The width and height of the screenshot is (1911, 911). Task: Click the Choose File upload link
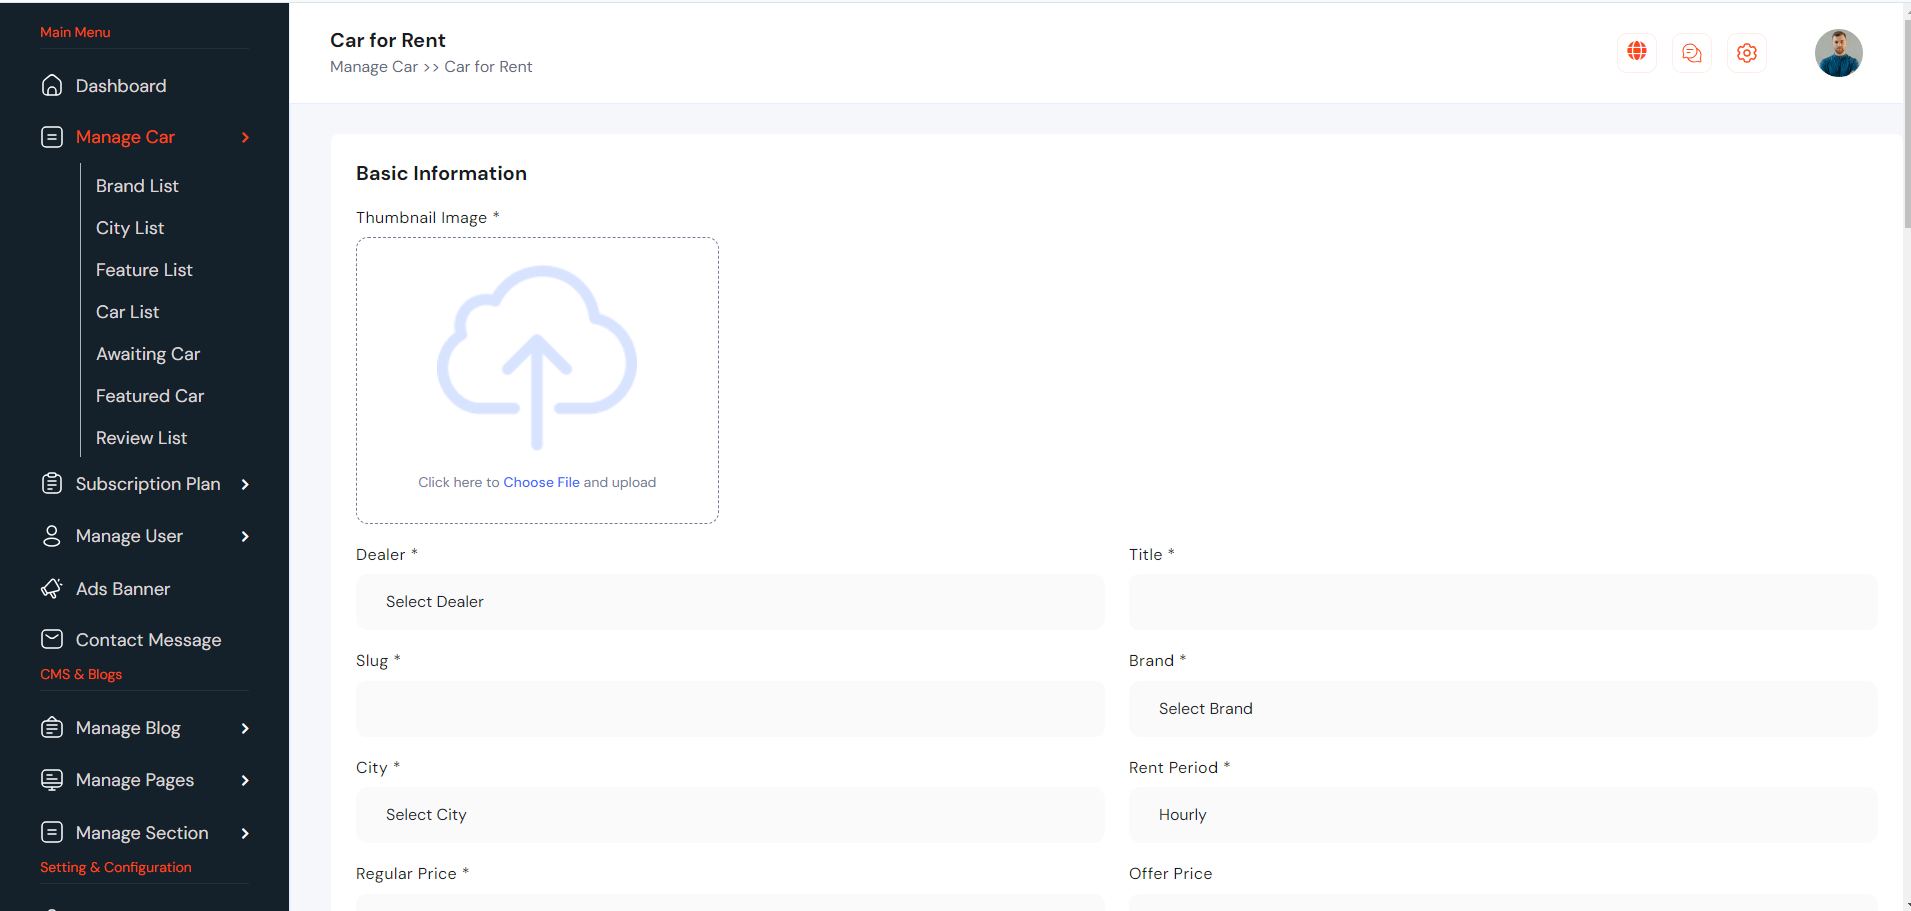541,483
